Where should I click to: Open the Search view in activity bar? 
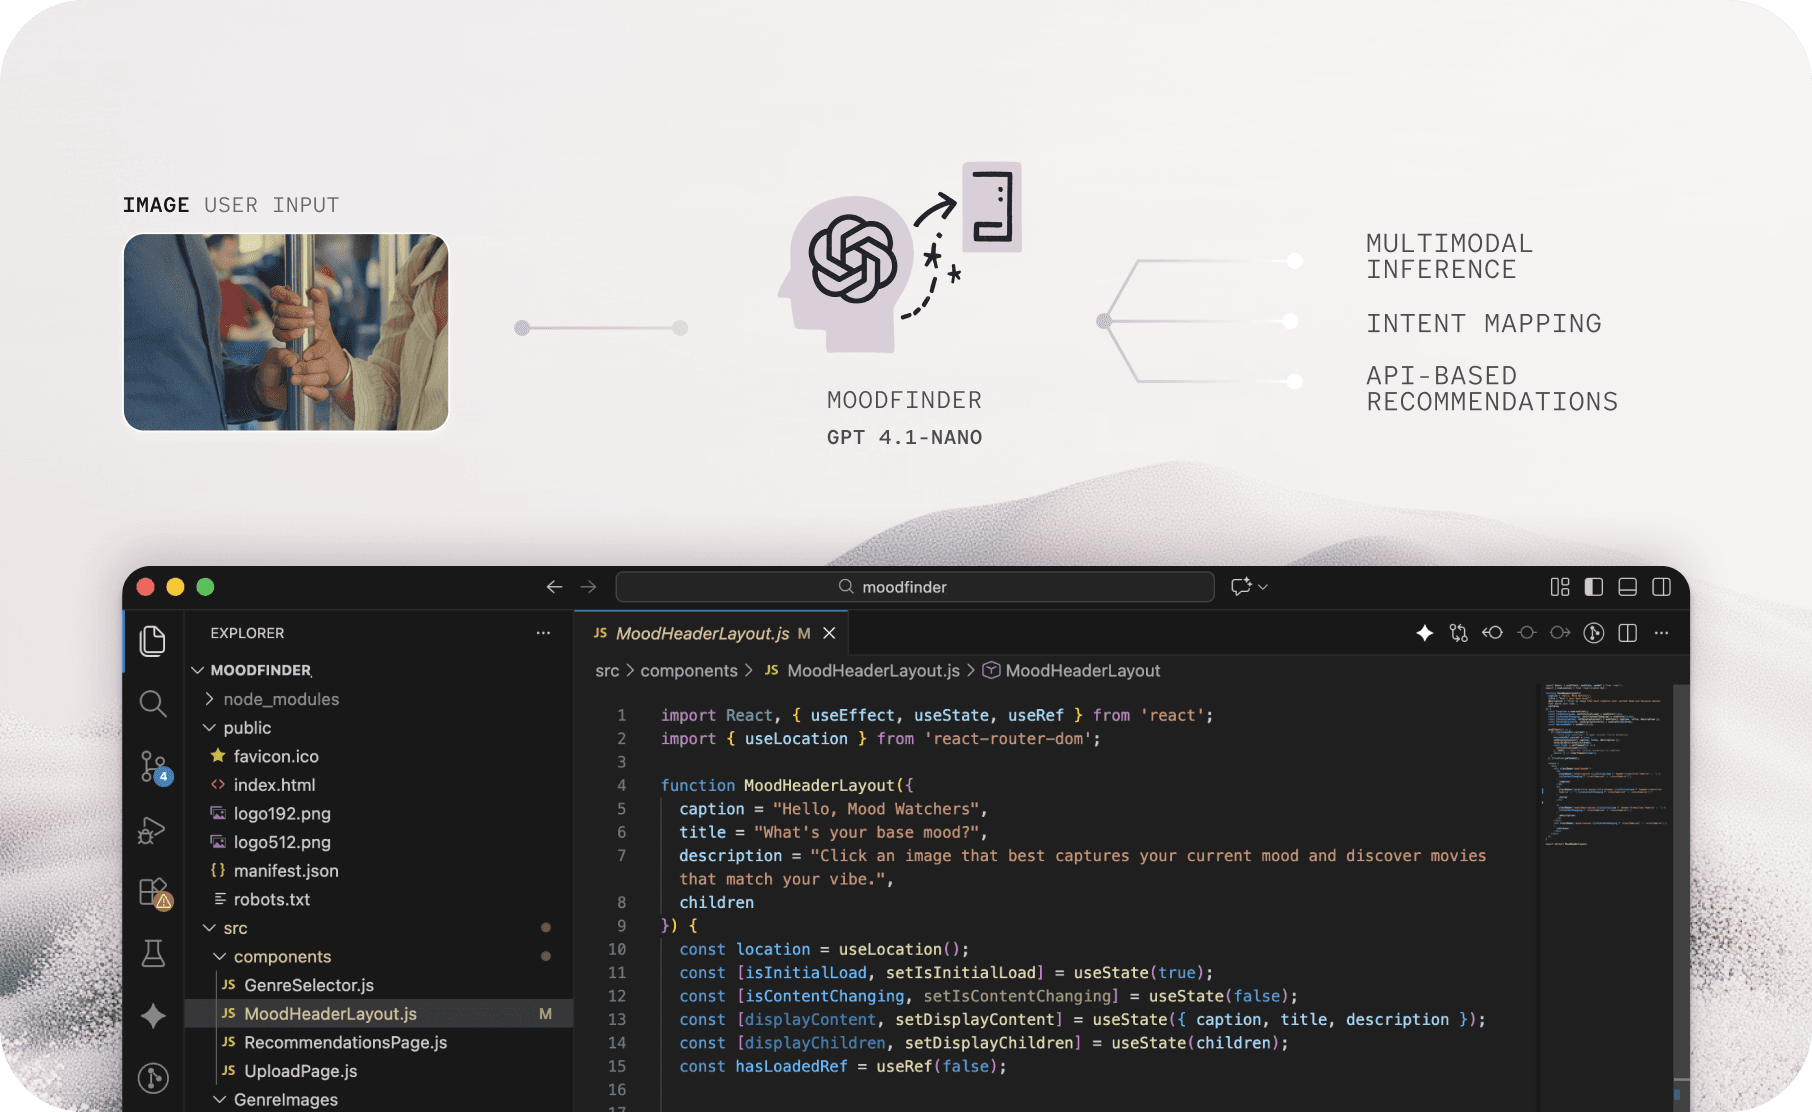coord(152,703)
